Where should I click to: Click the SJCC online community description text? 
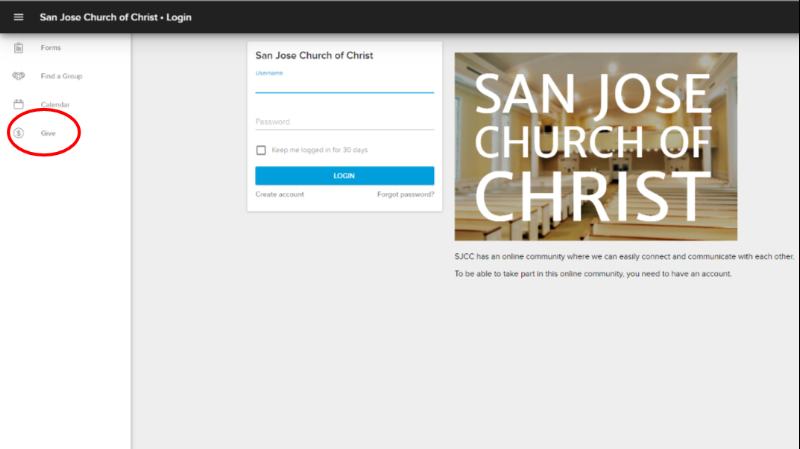[624, 257]
